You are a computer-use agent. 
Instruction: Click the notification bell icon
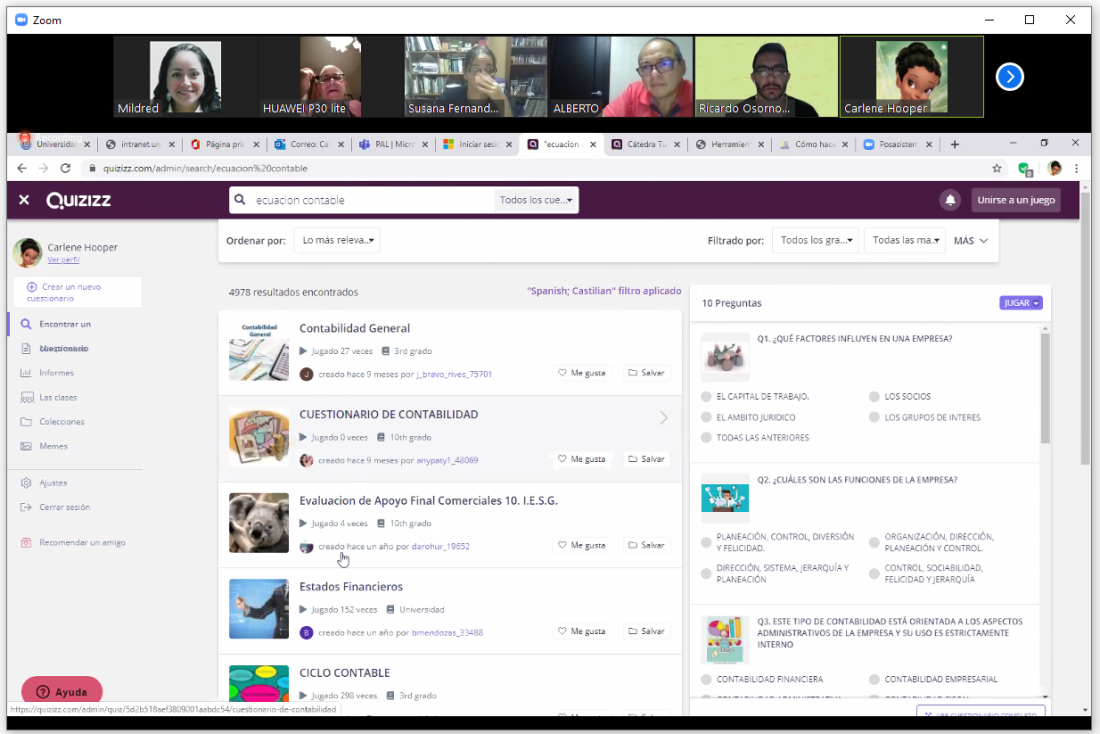[x=949, y=200]
